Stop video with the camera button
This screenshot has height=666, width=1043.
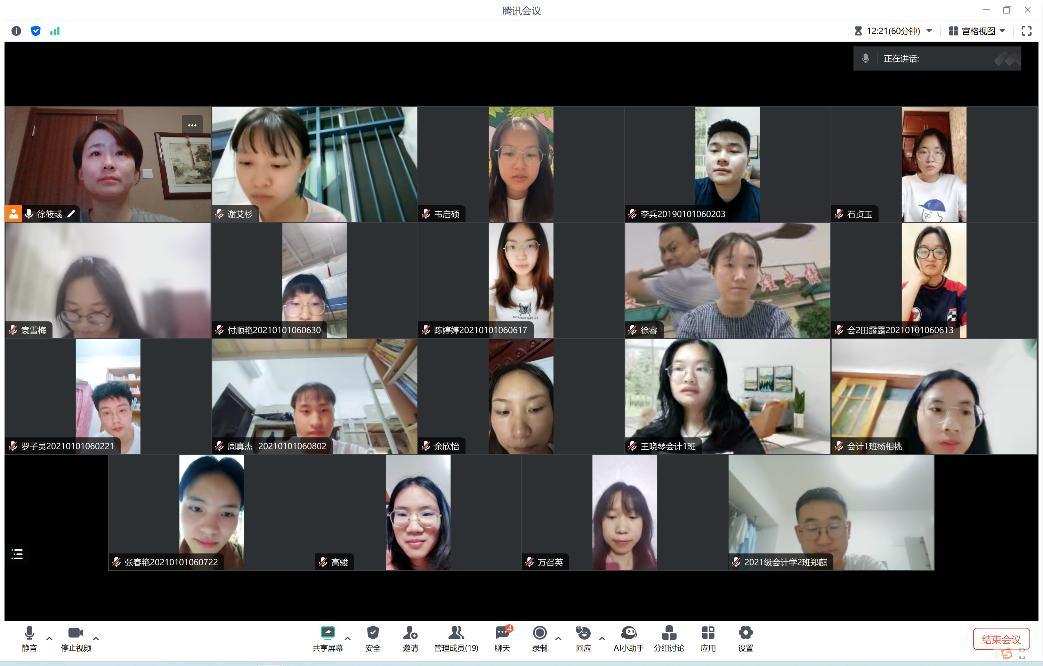click(75, 637)
